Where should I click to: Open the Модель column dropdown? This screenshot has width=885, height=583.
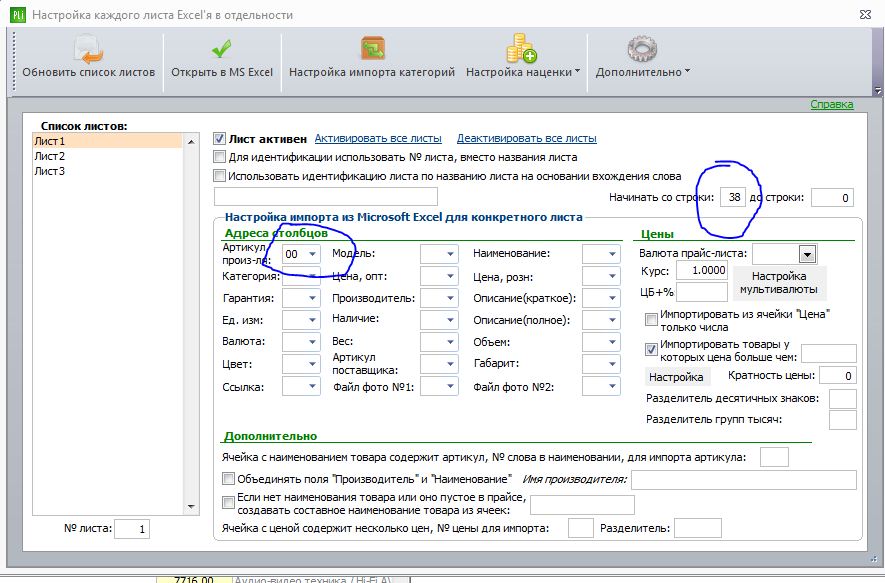tap(450, 254)
